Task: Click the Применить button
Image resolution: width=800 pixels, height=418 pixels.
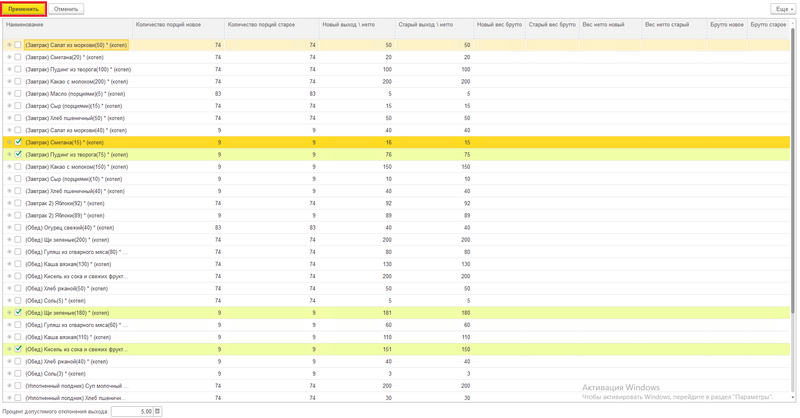Action: coord(23,9)
